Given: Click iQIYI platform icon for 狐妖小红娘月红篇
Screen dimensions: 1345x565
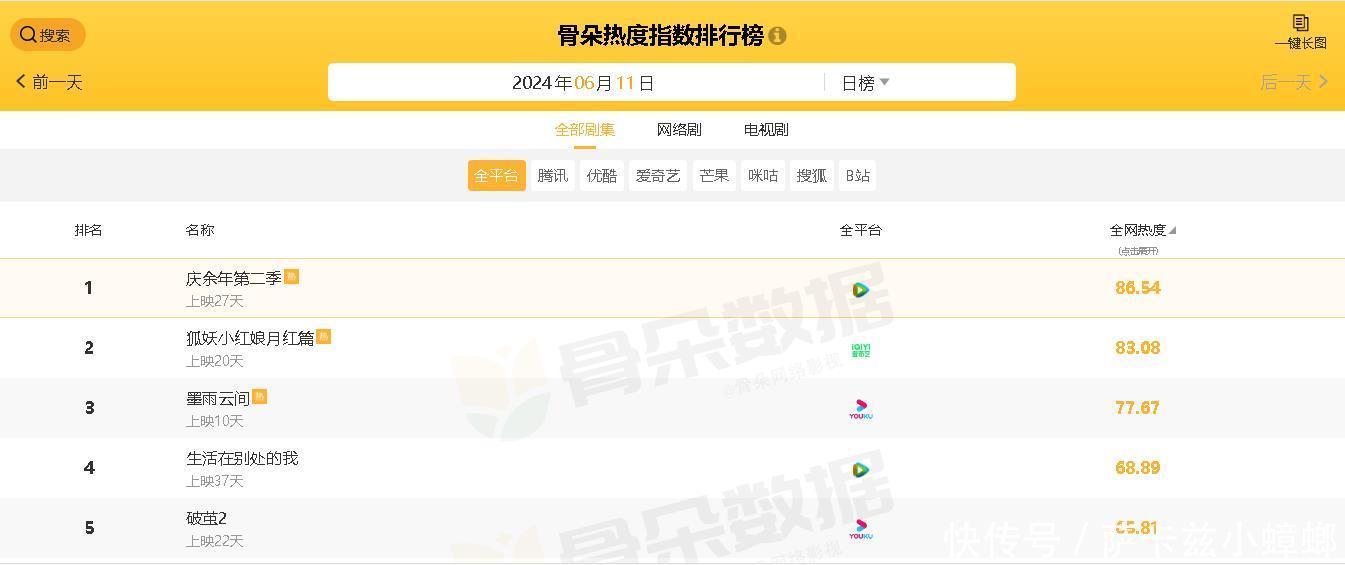Looking at the screenshot, I should coord(860,349).
